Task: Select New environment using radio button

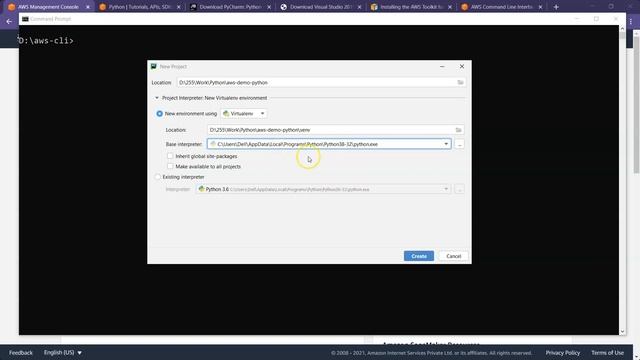Action: pyautogui.click(x=160, y=113)
